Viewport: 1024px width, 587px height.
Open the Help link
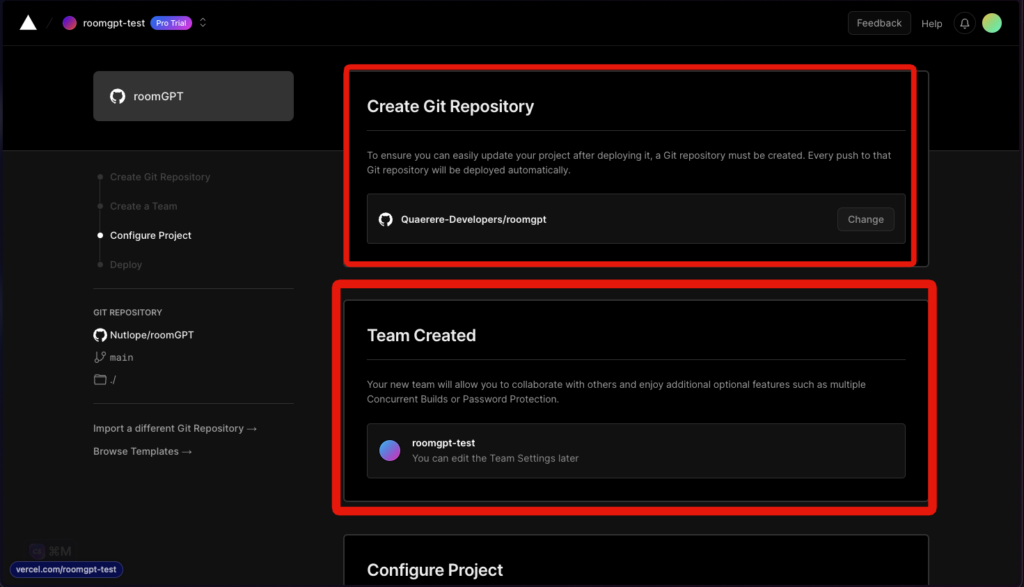[931, 23]
